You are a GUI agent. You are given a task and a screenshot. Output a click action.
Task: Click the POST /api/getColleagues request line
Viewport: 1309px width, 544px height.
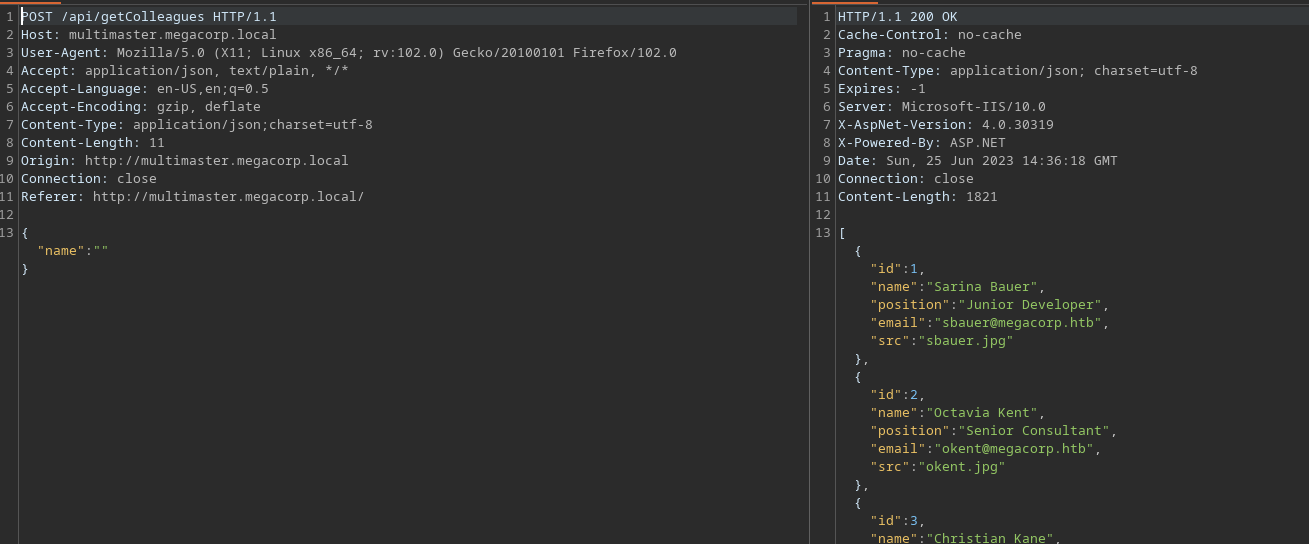point(149,17)
